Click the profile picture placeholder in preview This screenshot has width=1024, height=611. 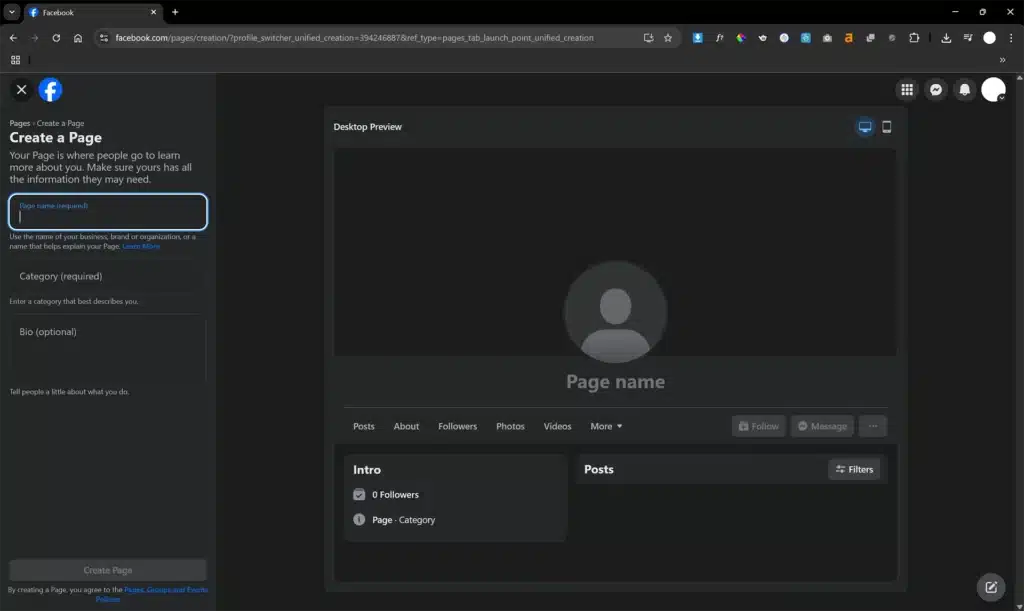[615, 312]
